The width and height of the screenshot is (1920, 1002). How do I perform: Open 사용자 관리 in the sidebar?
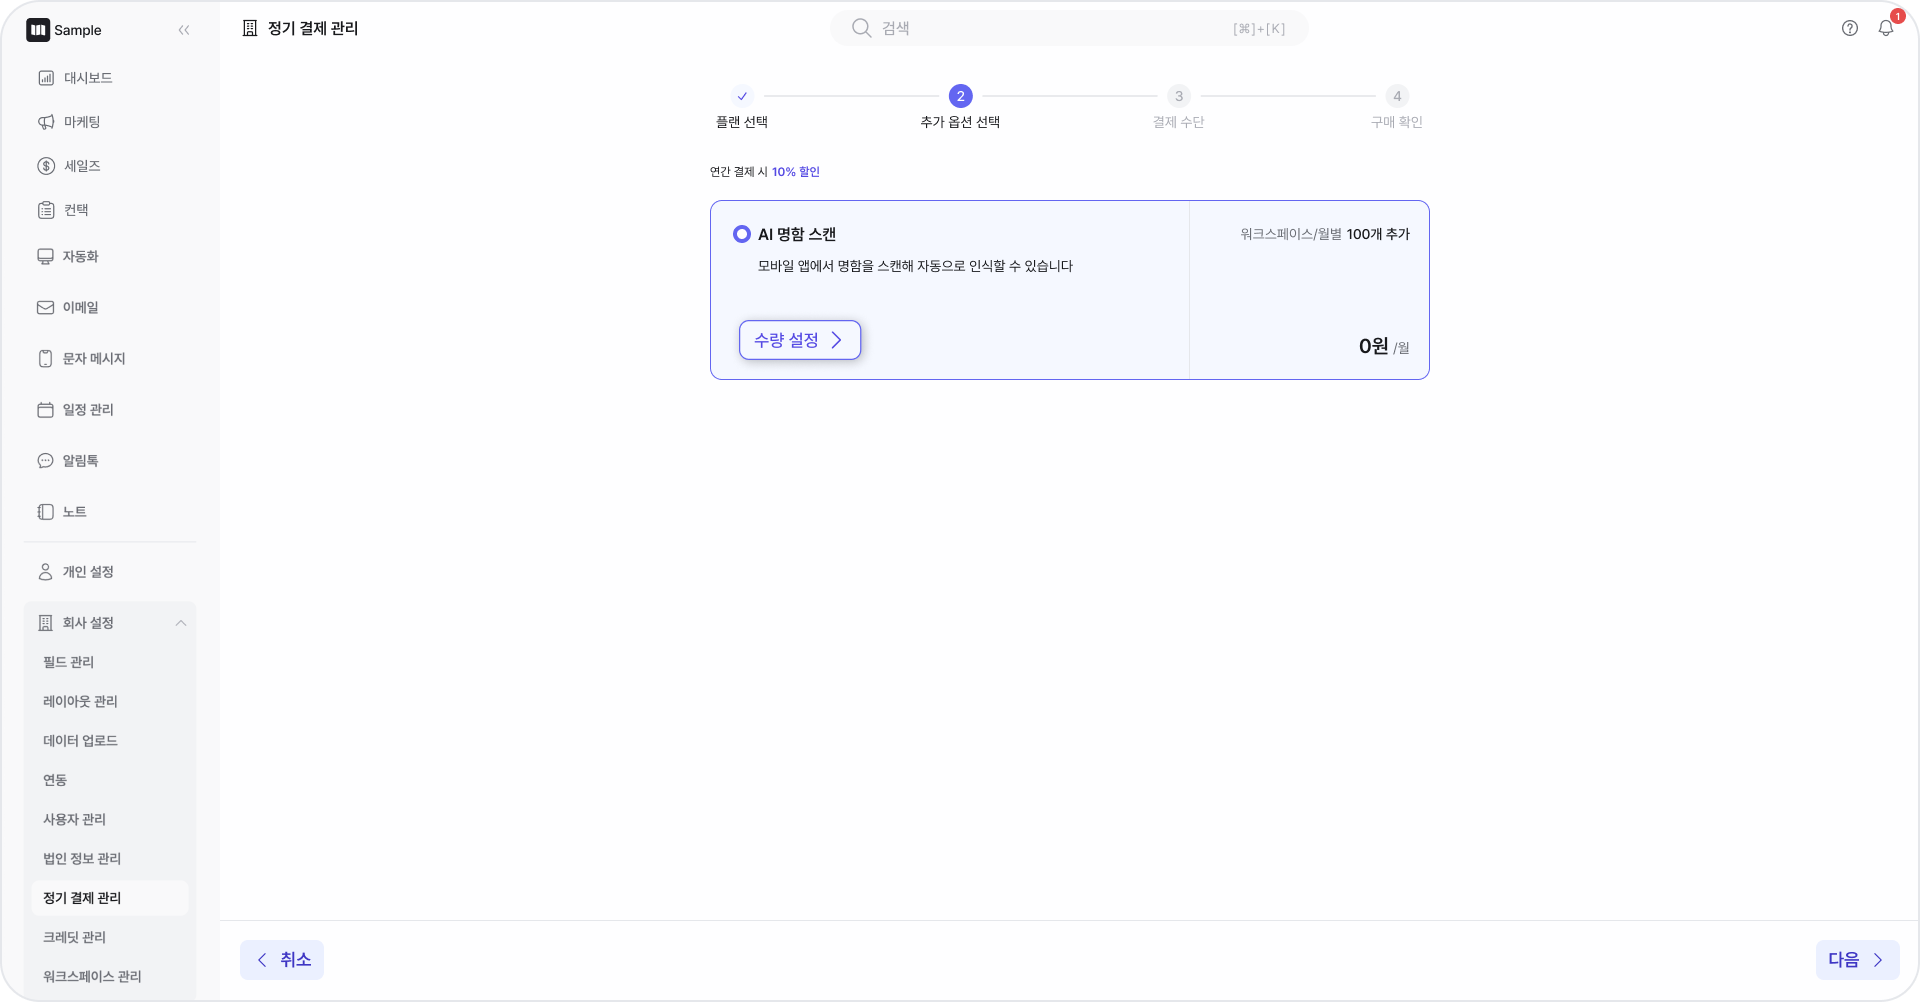74,819
